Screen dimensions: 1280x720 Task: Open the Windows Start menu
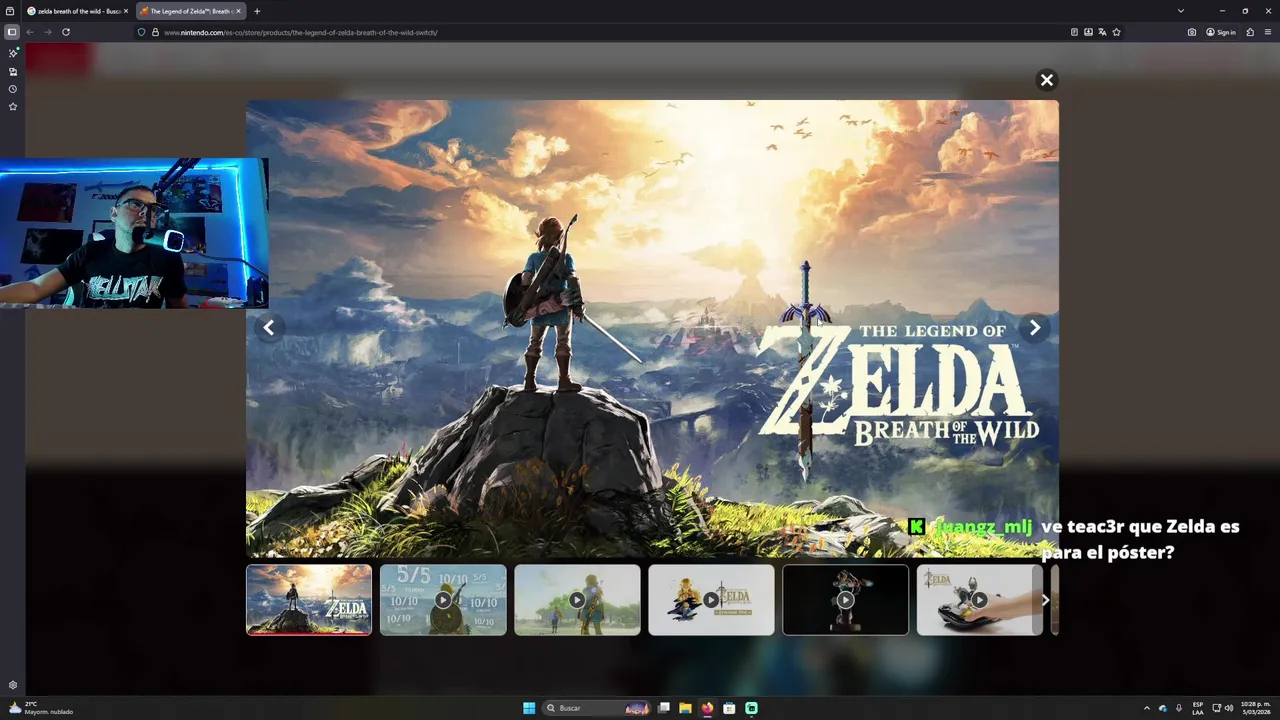pos(529,708)
